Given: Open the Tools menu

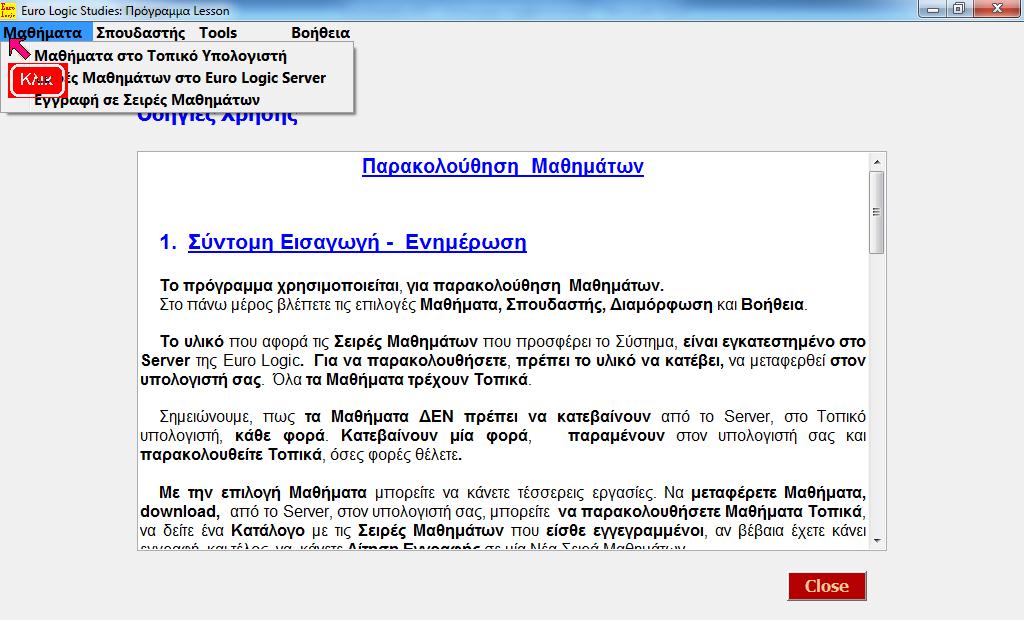Looking at the screenshot, I should click(217, 33).
